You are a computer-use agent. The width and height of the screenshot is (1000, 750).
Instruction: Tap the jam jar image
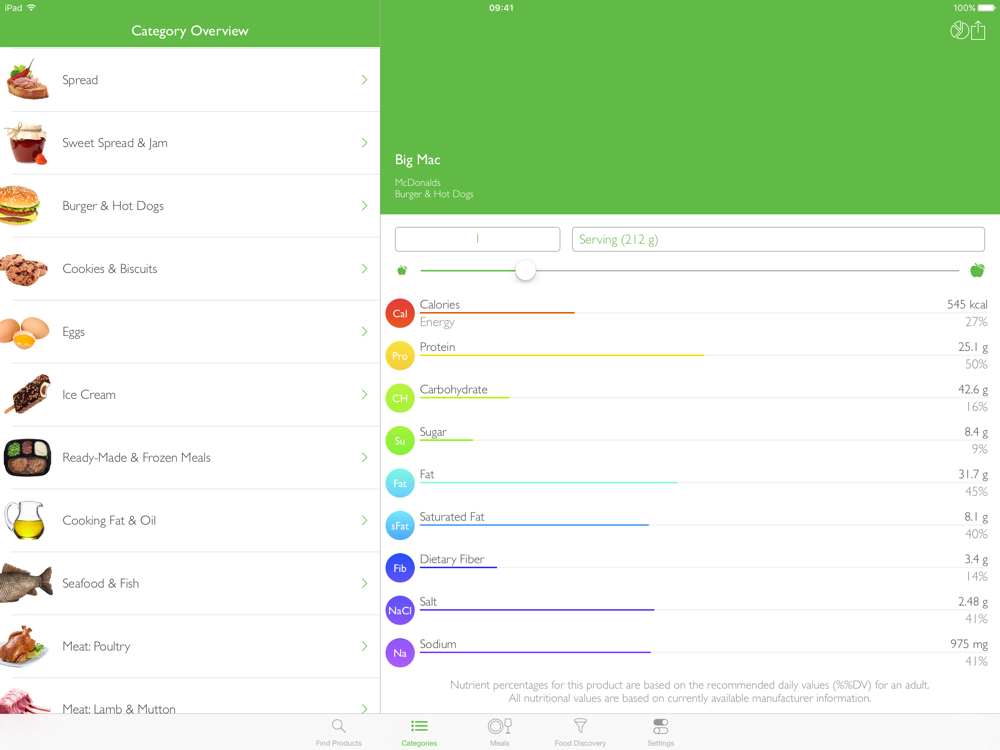(x=26, y=143)
